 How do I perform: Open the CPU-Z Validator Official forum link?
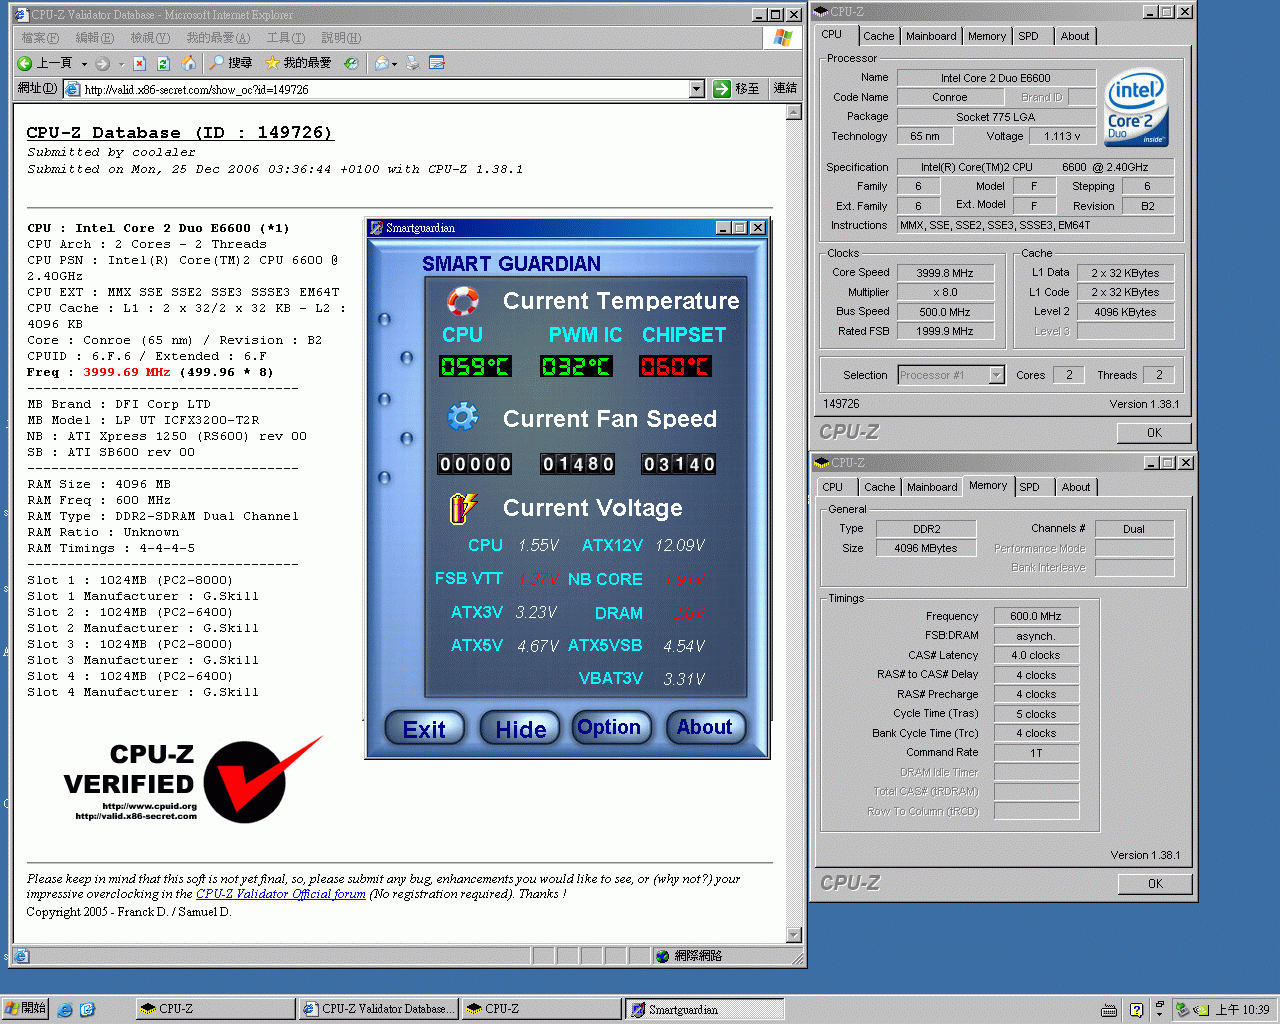(x=281, y=894)
